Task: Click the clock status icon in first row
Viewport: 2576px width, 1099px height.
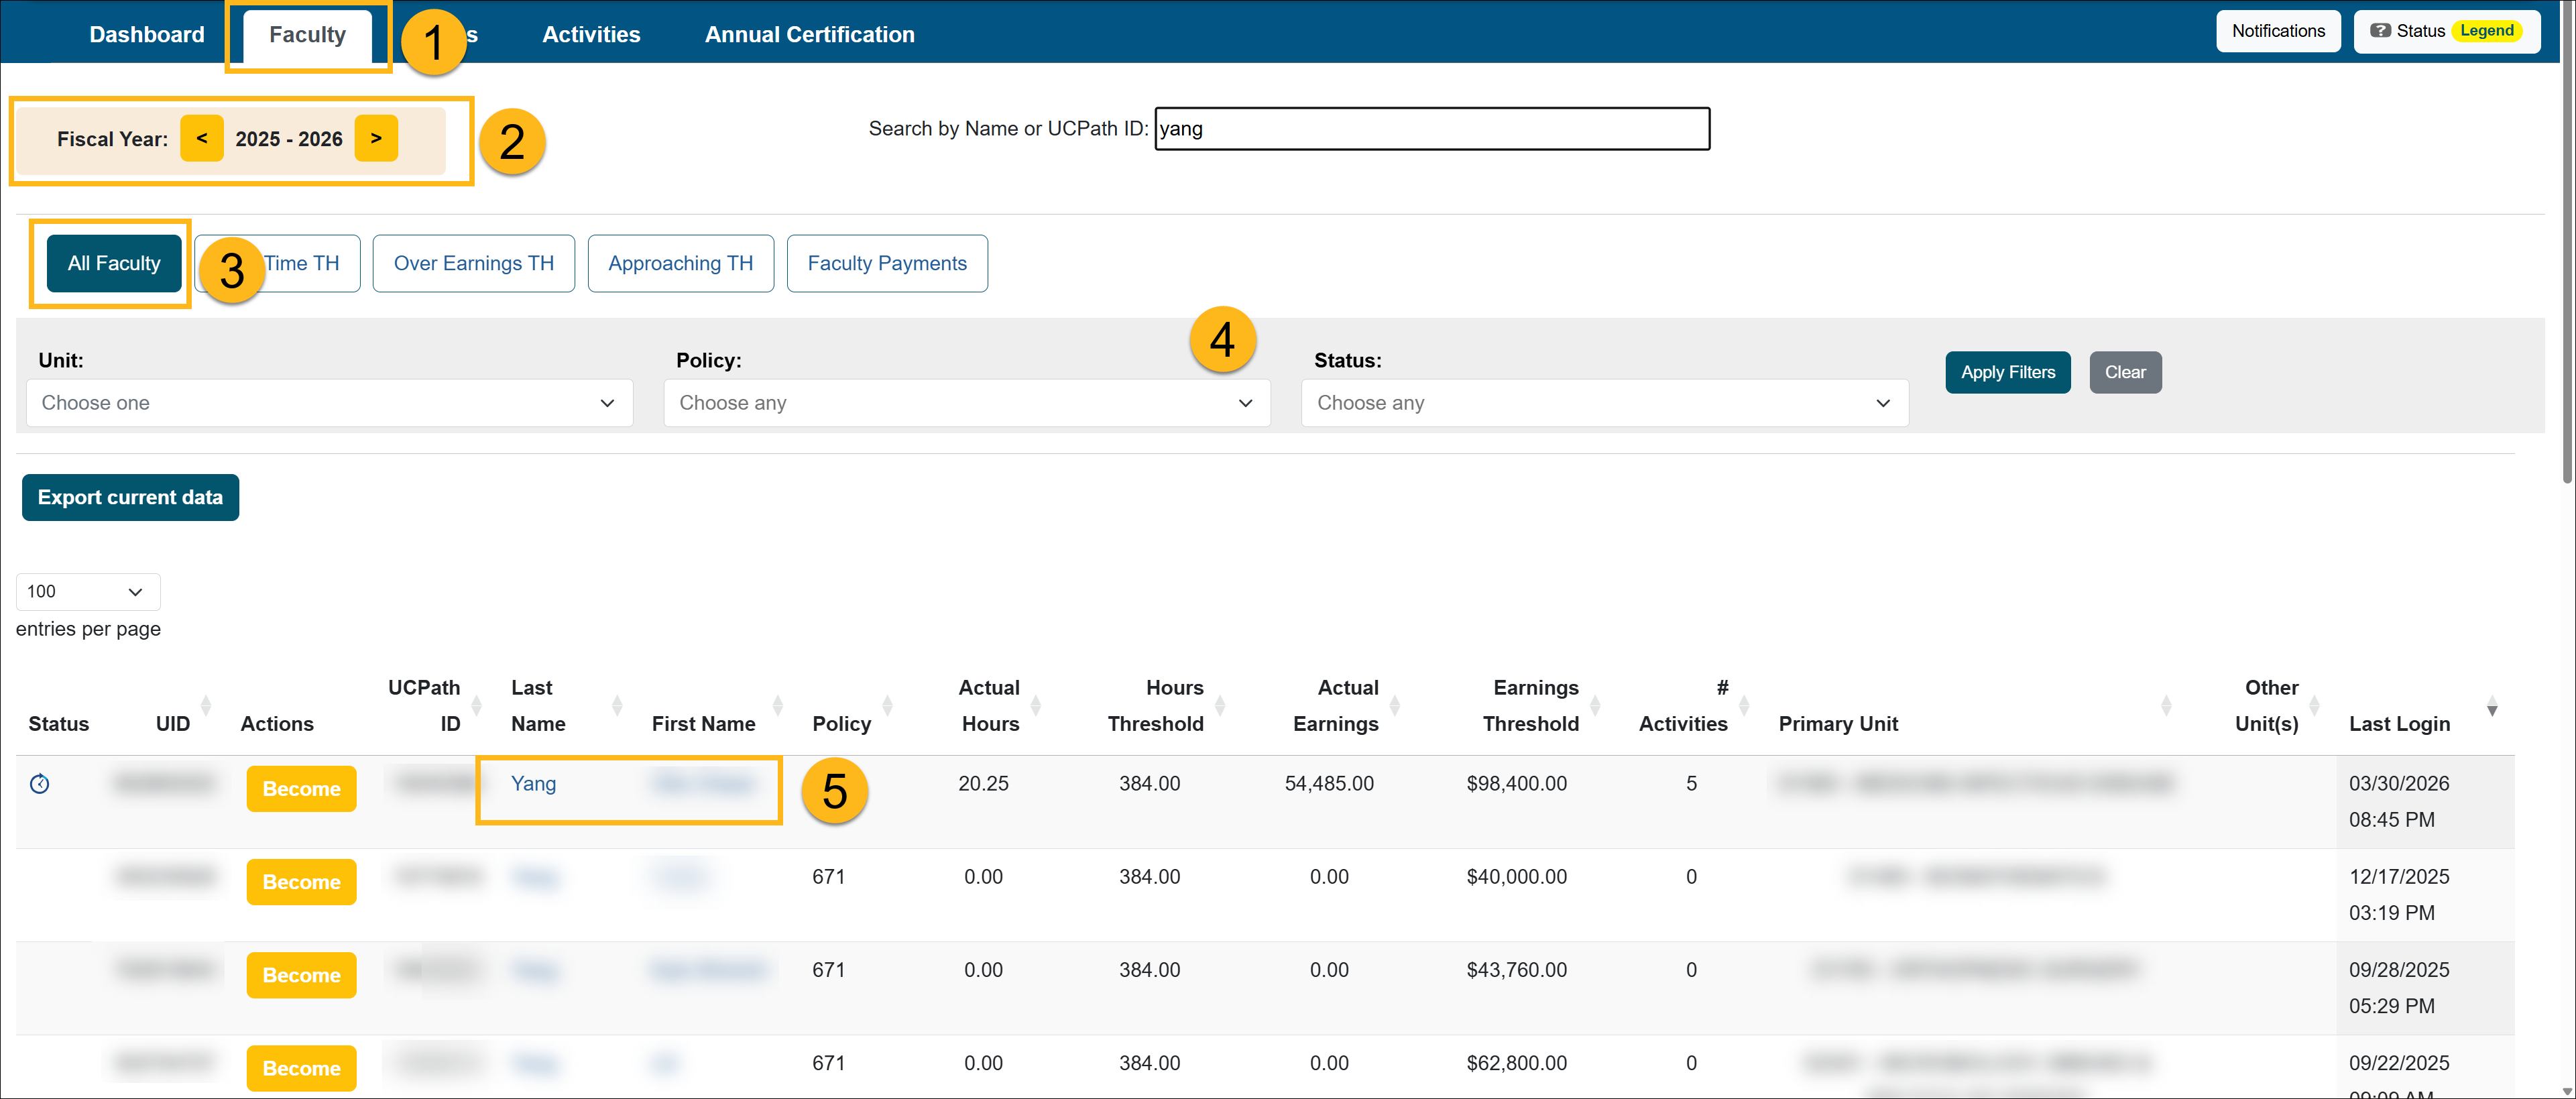Action: [x=40, y=784]
